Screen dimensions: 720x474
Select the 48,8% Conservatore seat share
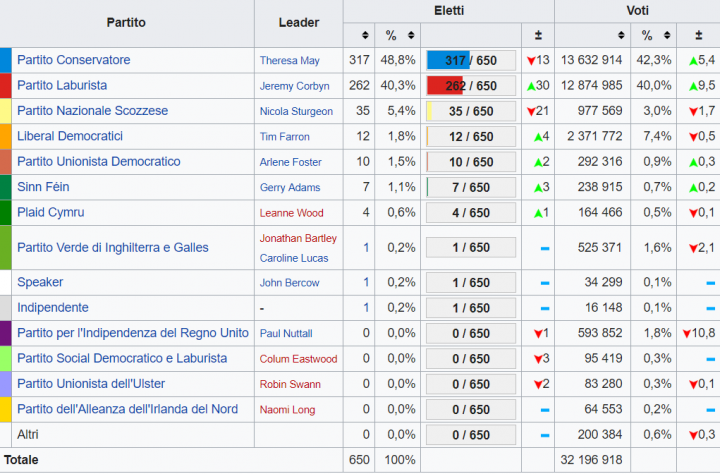coord(398,60)
